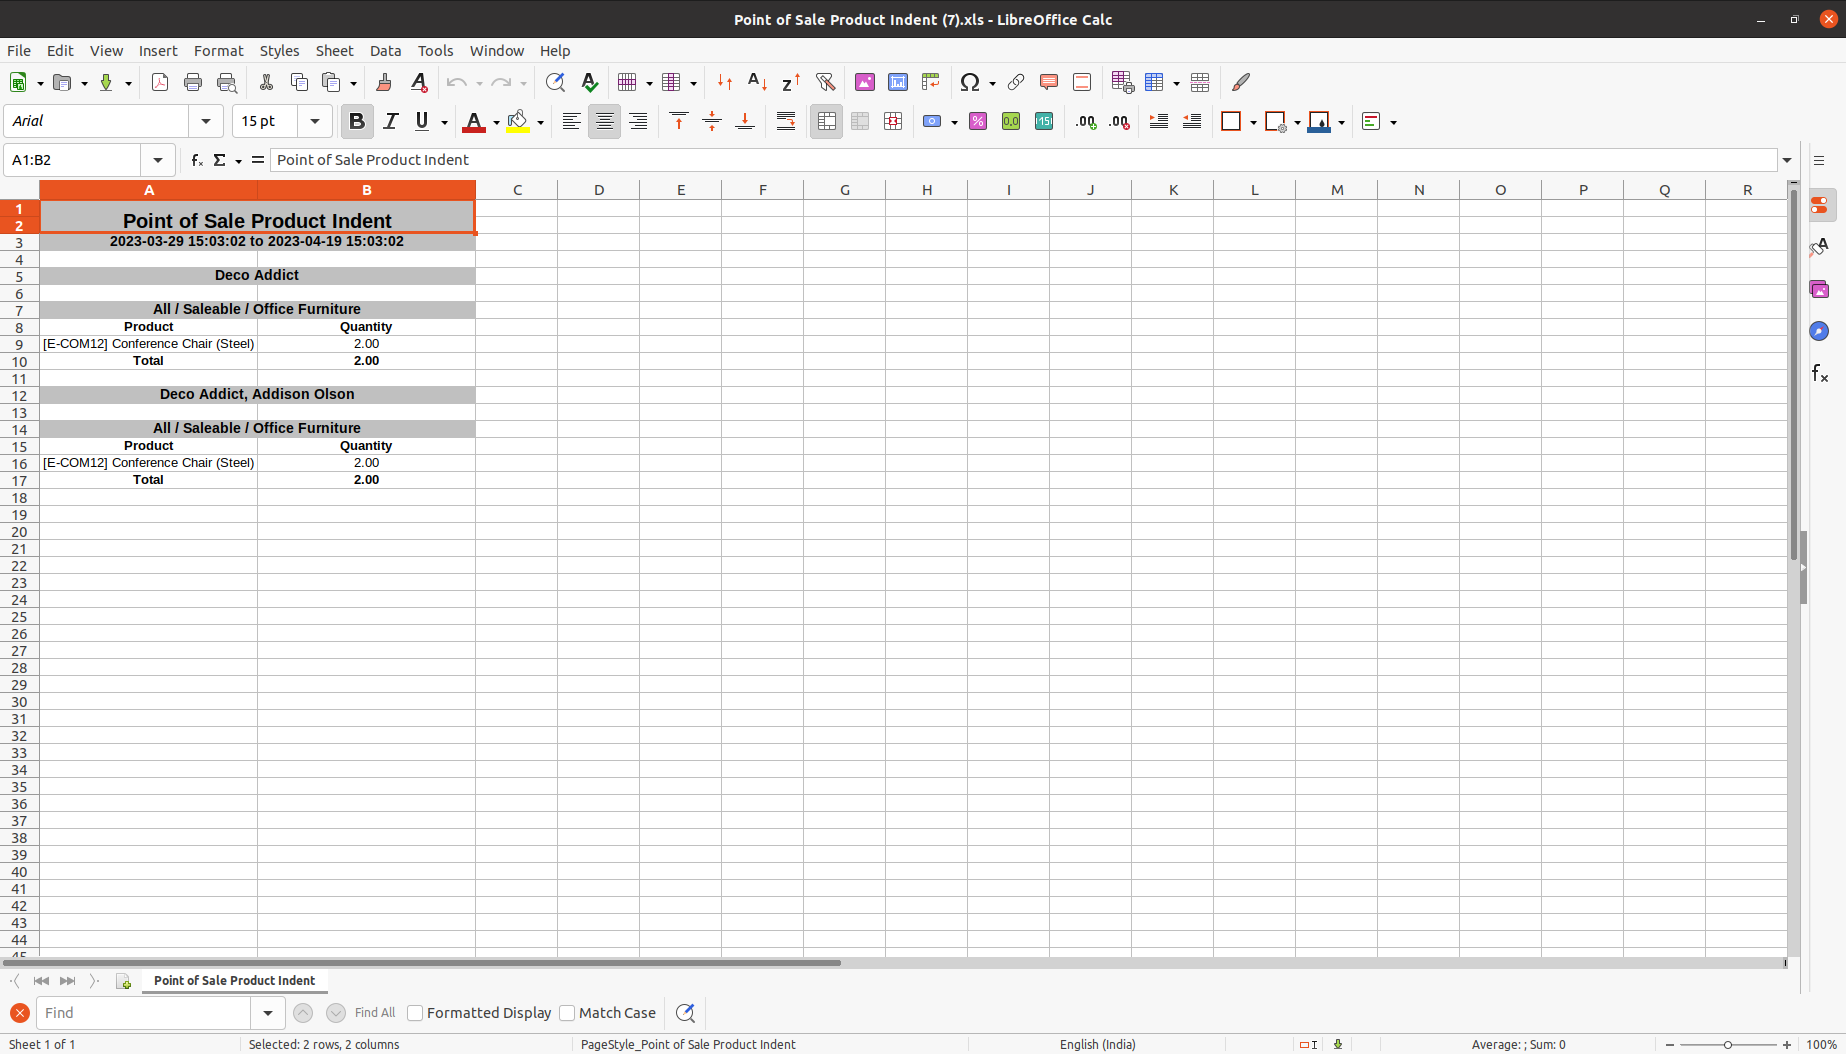Open the Data menu
Image resolution: width=1846 pixels, height=1054 pixels.
[385, 51]
